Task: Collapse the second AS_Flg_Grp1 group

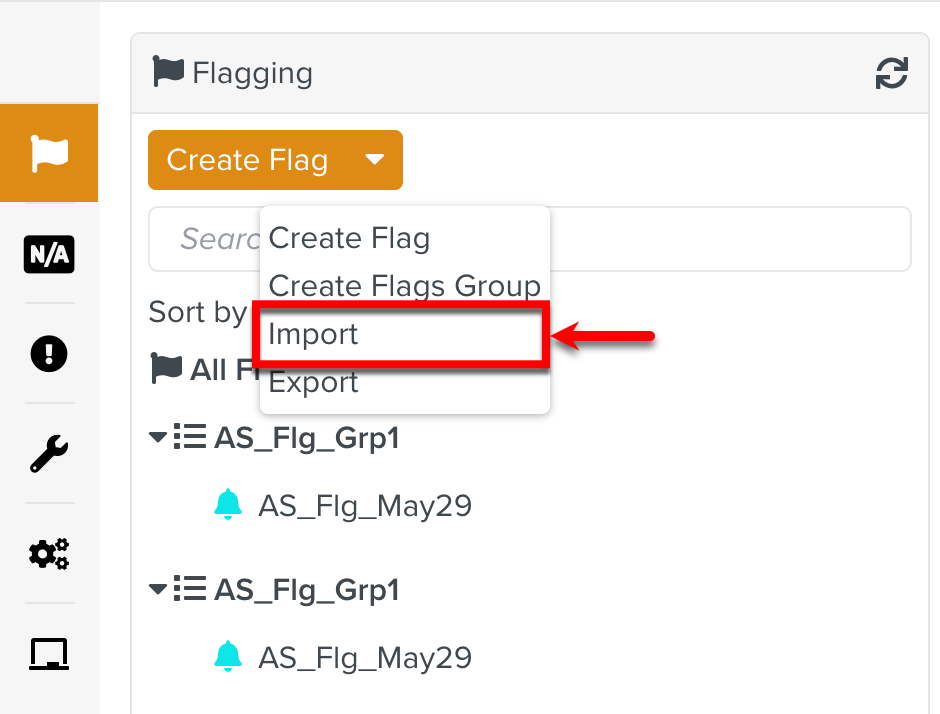Action: coord(157,589)
